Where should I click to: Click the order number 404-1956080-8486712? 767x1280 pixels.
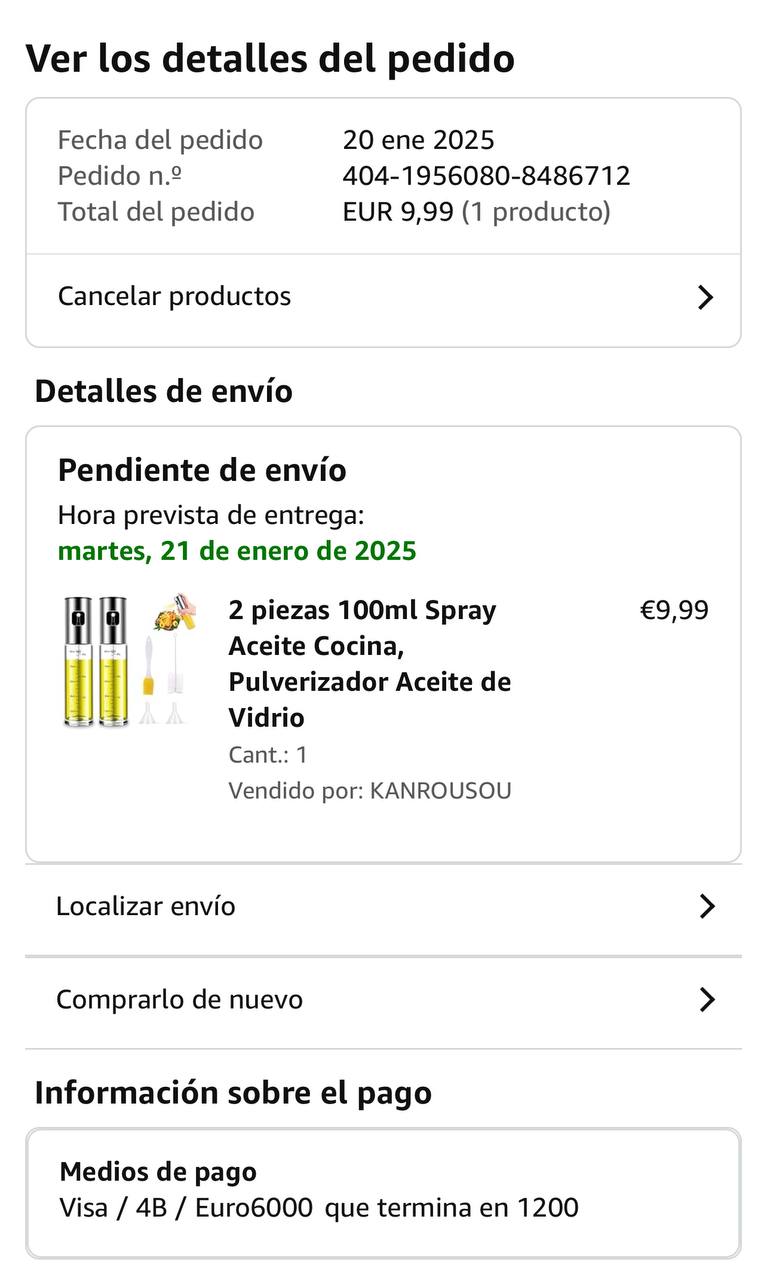click(x=486, y=176)
